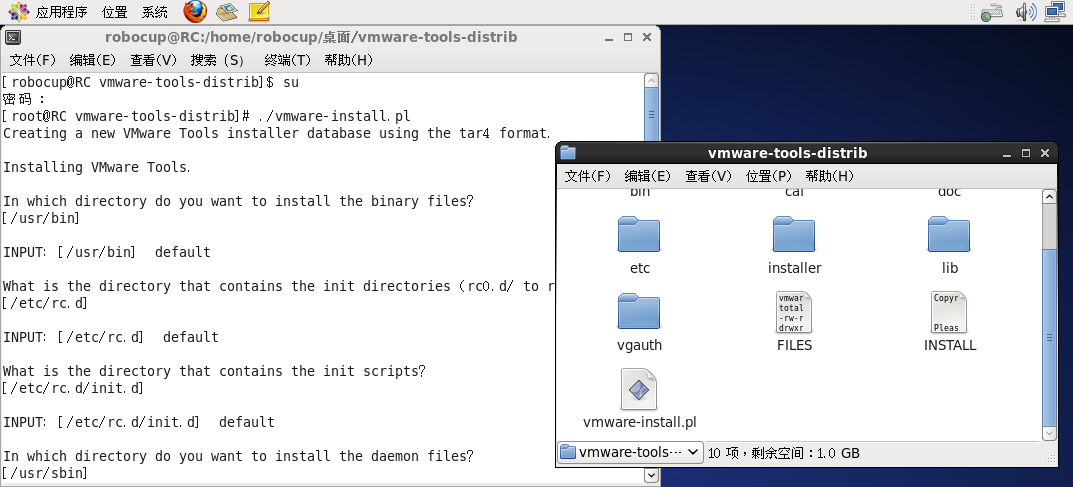
Task: Open file manager 编辑(E) menu
Action: pyautogui.click(x=648, y=176)
